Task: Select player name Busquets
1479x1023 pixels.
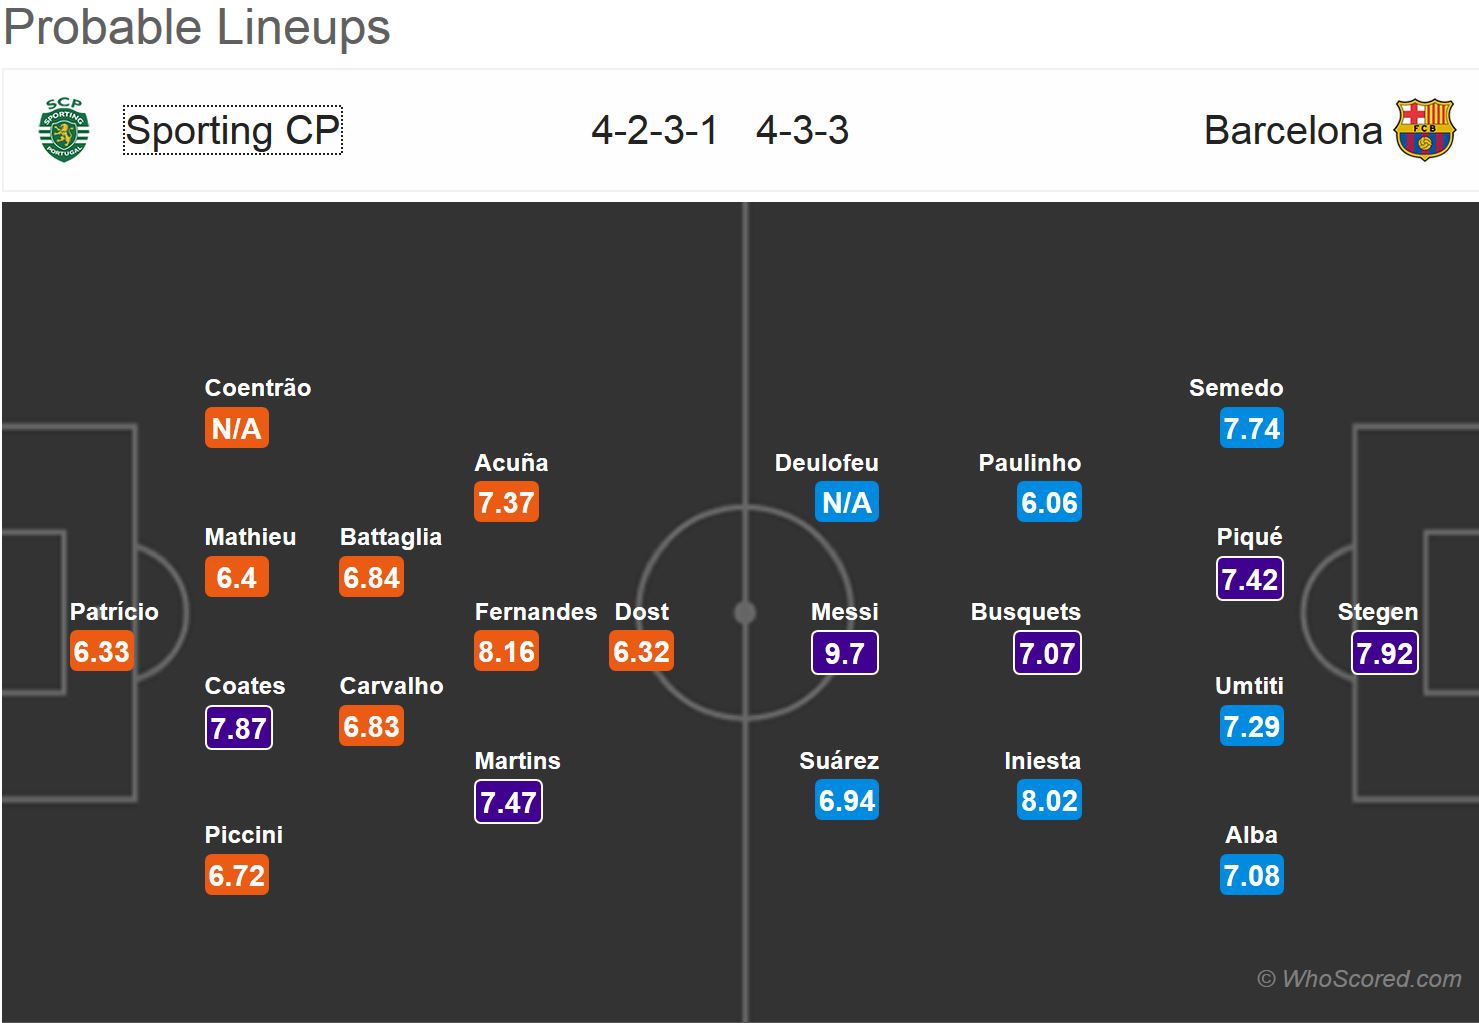Action: 1026,612
